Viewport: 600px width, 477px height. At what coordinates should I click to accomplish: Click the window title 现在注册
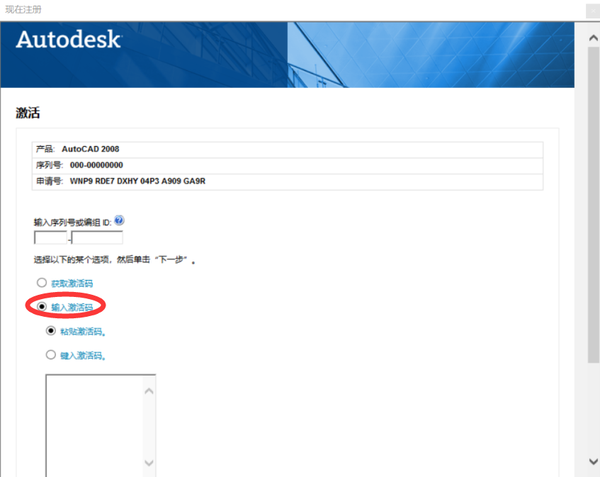pos(23,9)
